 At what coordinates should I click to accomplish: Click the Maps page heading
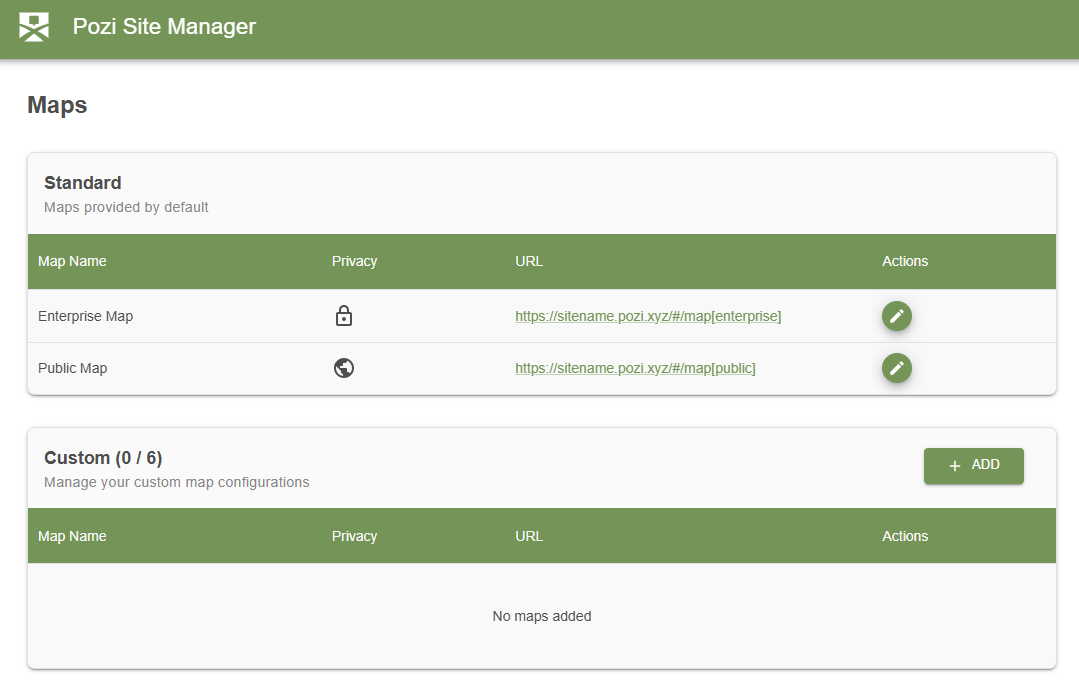[x=56, y=104]
